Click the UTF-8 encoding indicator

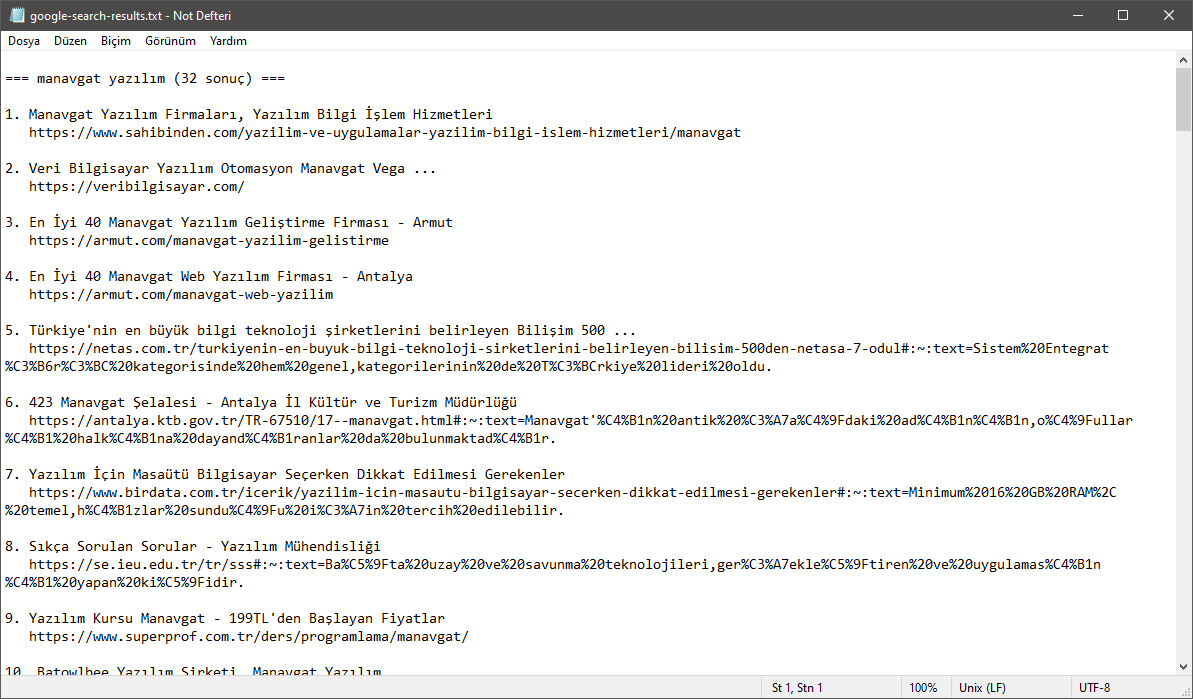[1094, 688]
